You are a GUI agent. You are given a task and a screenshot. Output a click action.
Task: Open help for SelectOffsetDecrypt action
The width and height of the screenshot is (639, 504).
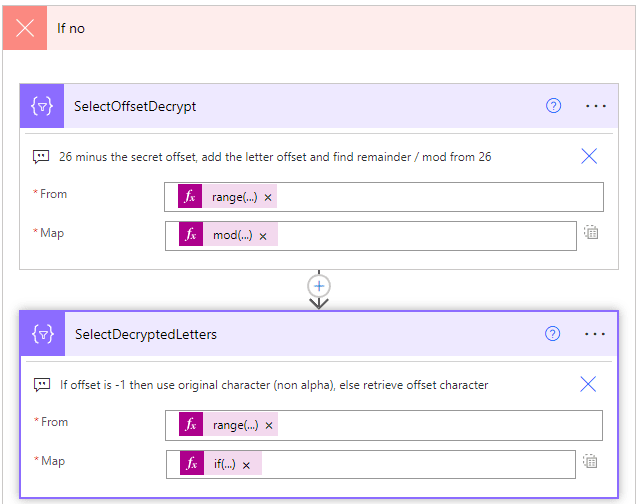(553, 106)
